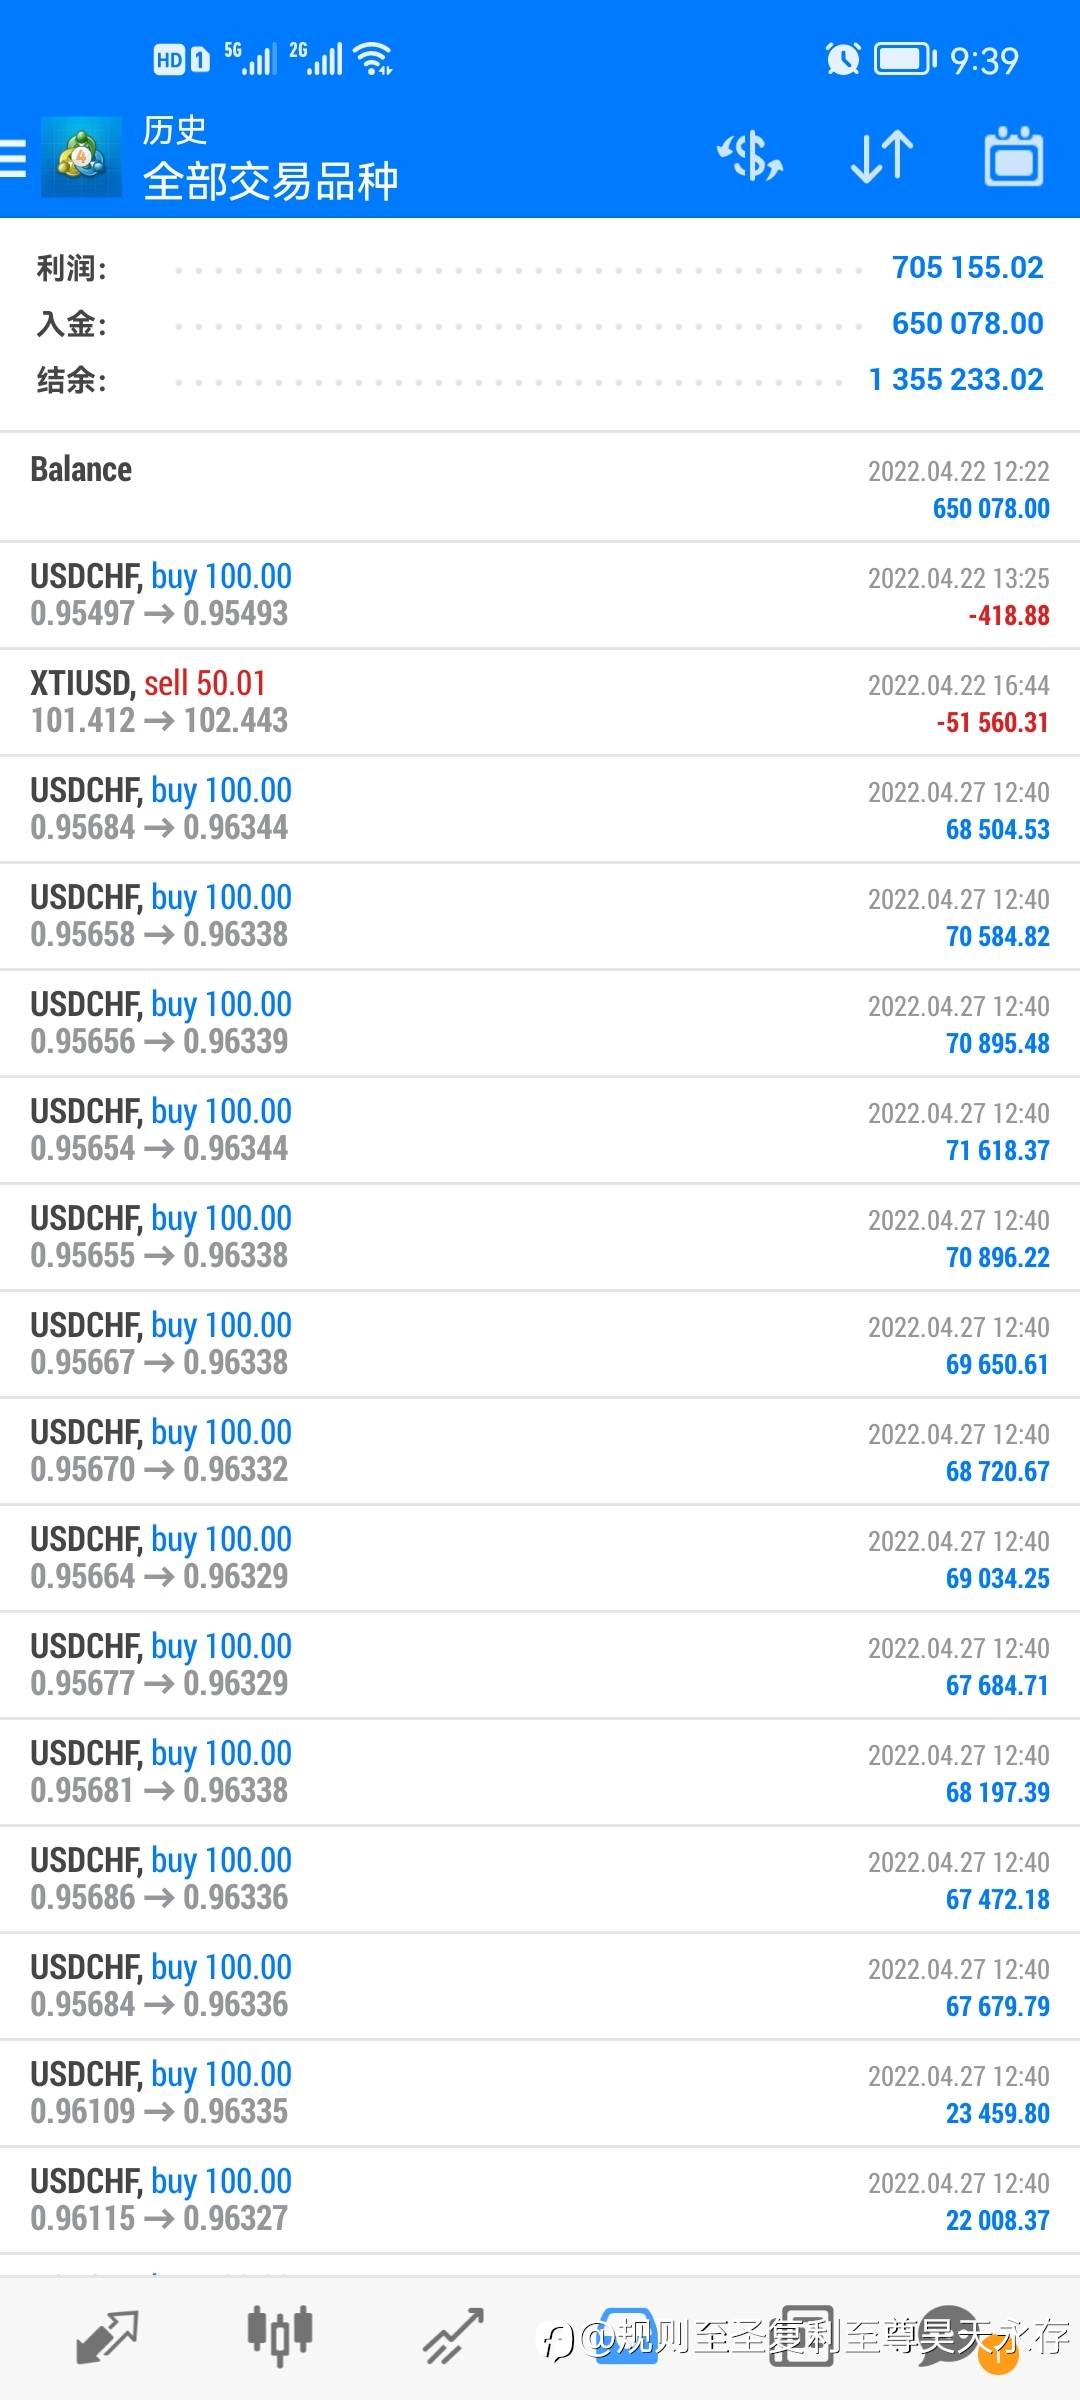Tap the balance total 1 355 233.02

click(955, 380)
